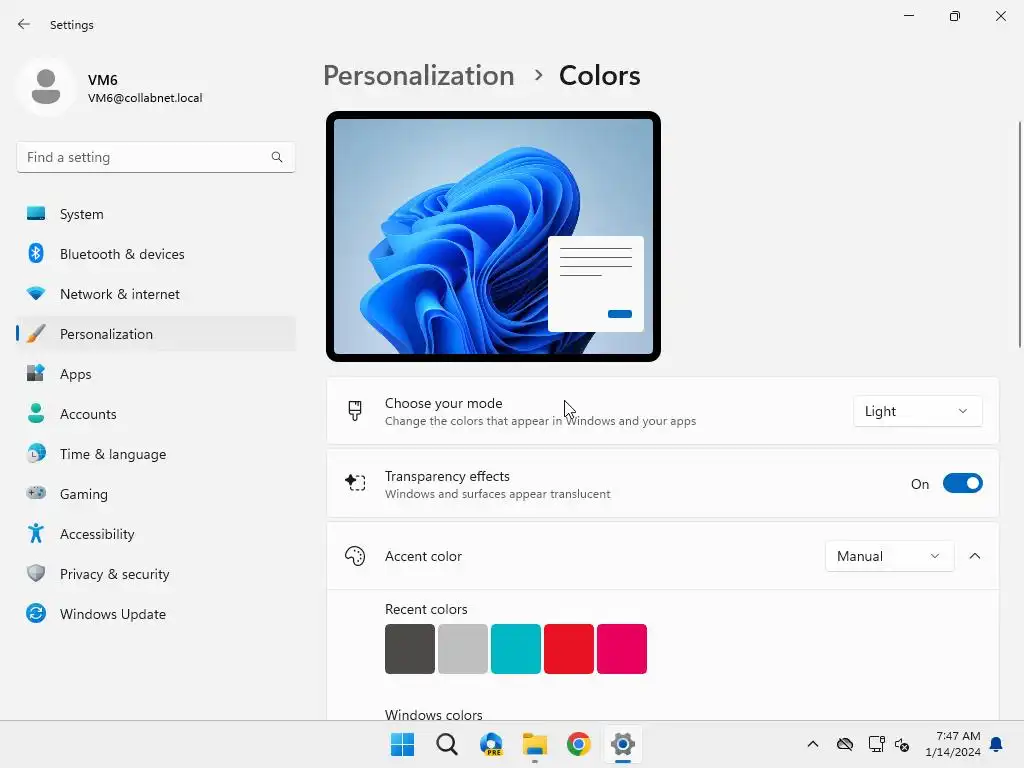Screen dimensions: 1024x768
Task: Click the settings page vertical scrollbar
Action: [1020, 235]
